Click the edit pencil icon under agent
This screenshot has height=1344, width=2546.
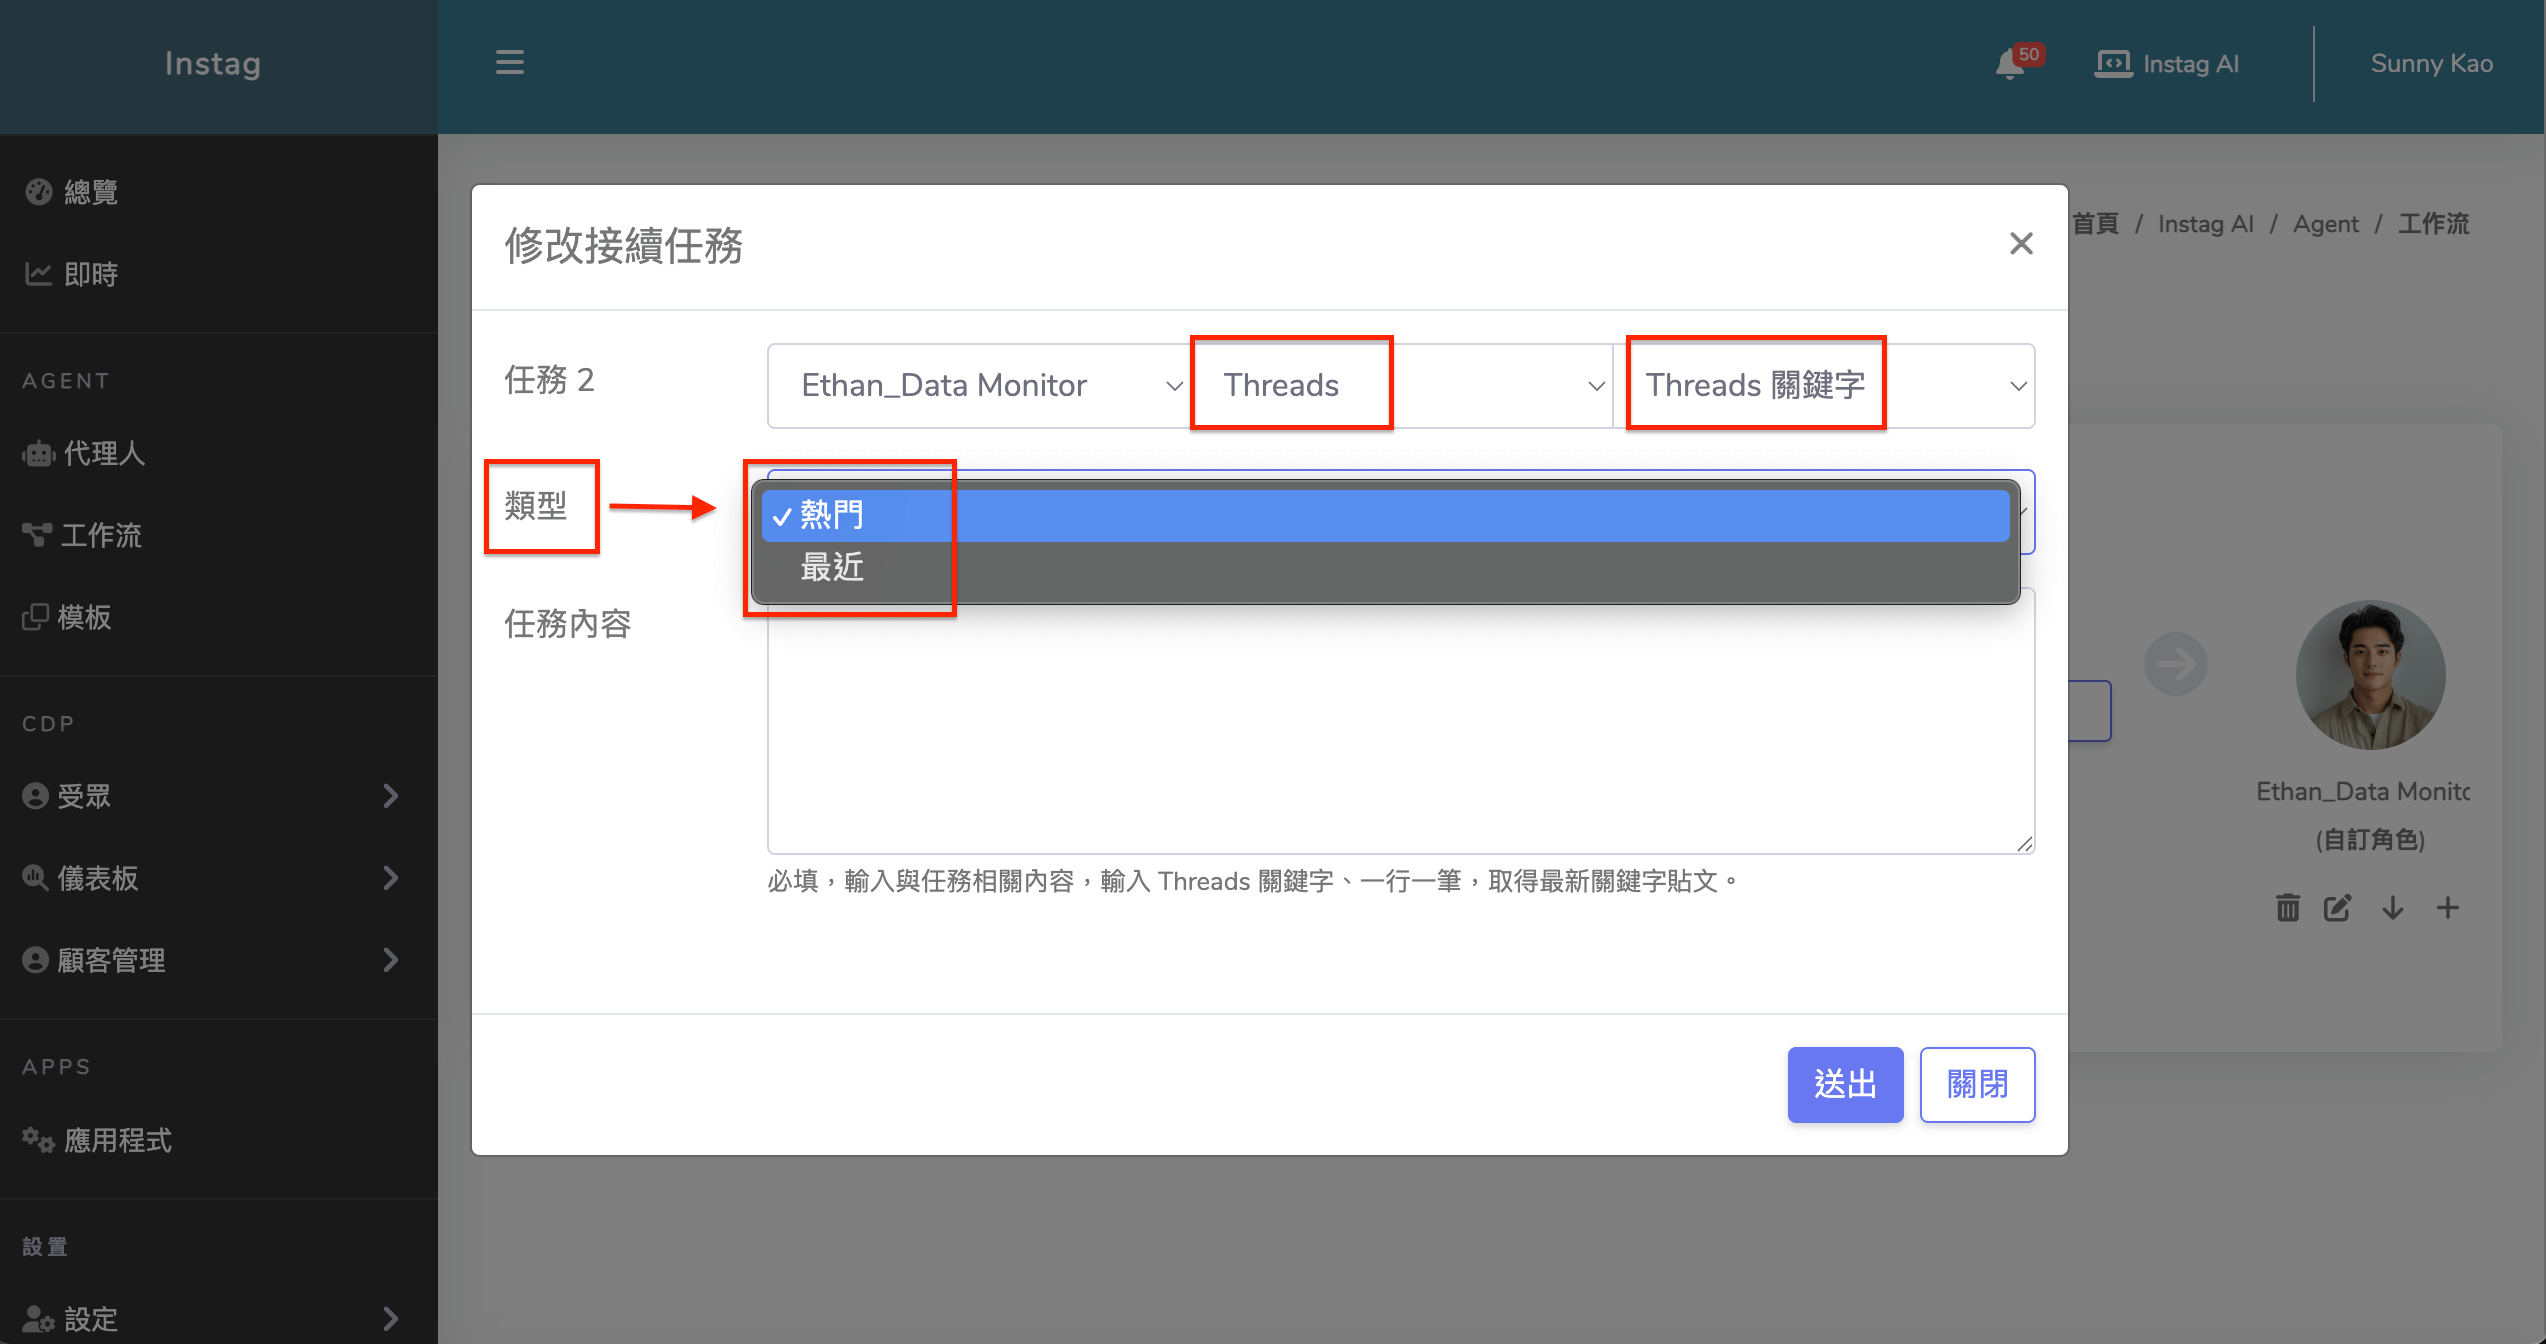coord(2337,908)
